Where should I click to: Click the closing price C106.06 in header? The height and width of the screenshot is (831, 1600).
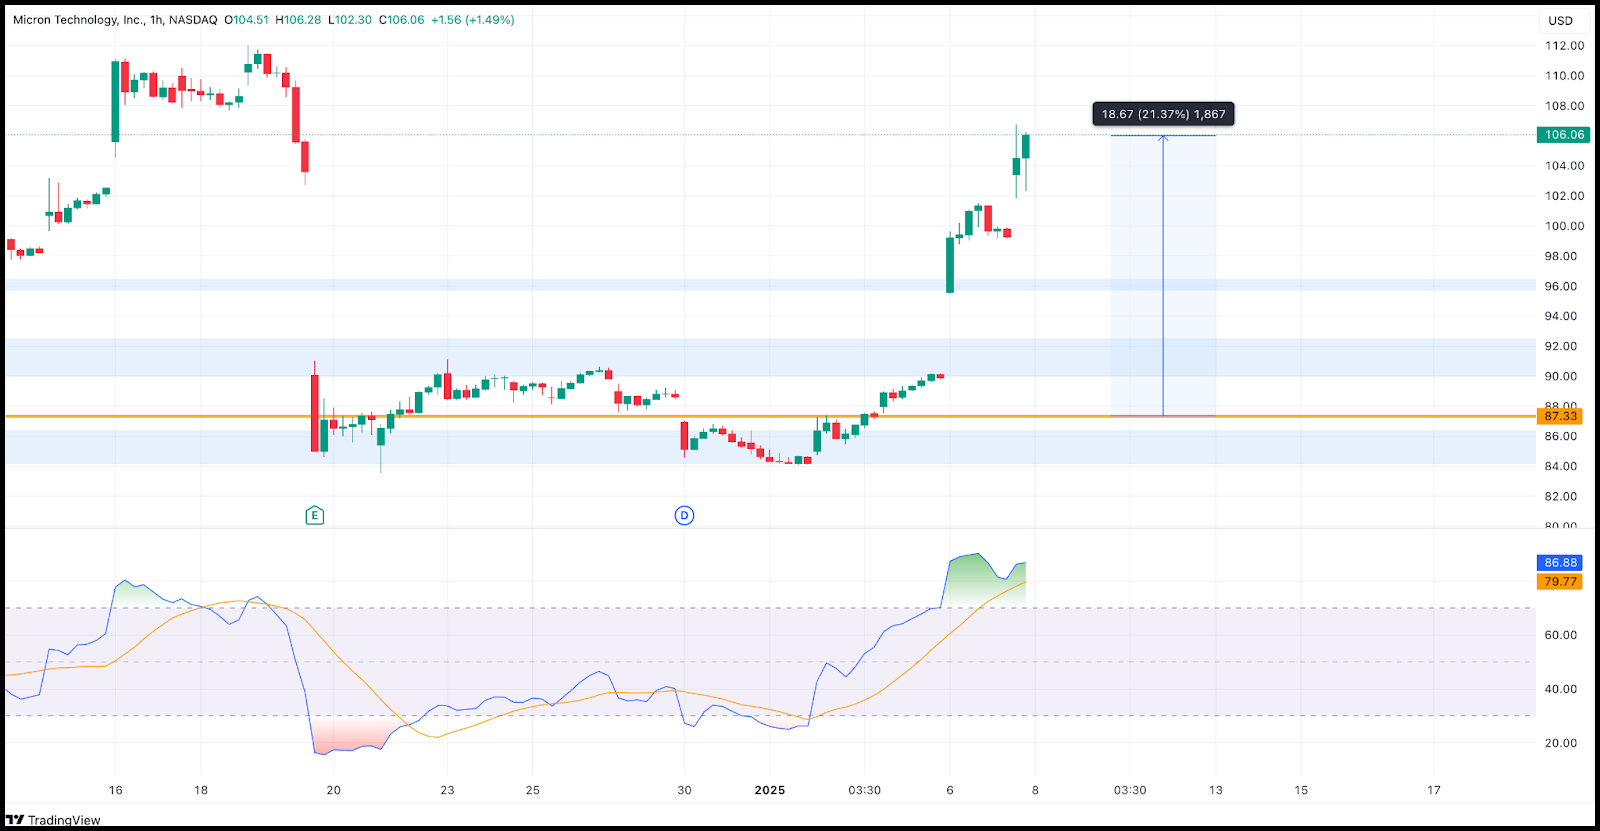401,20
